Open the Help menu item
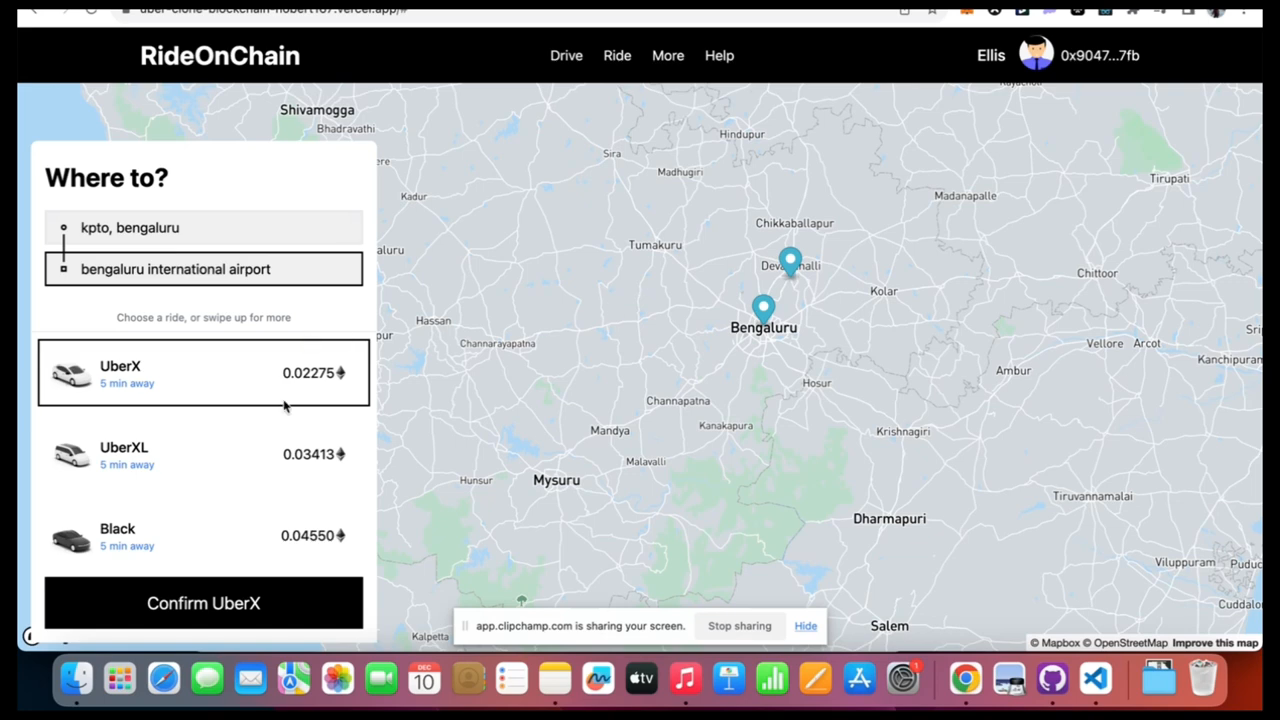The image size is (1280, 720). point(719,56)
